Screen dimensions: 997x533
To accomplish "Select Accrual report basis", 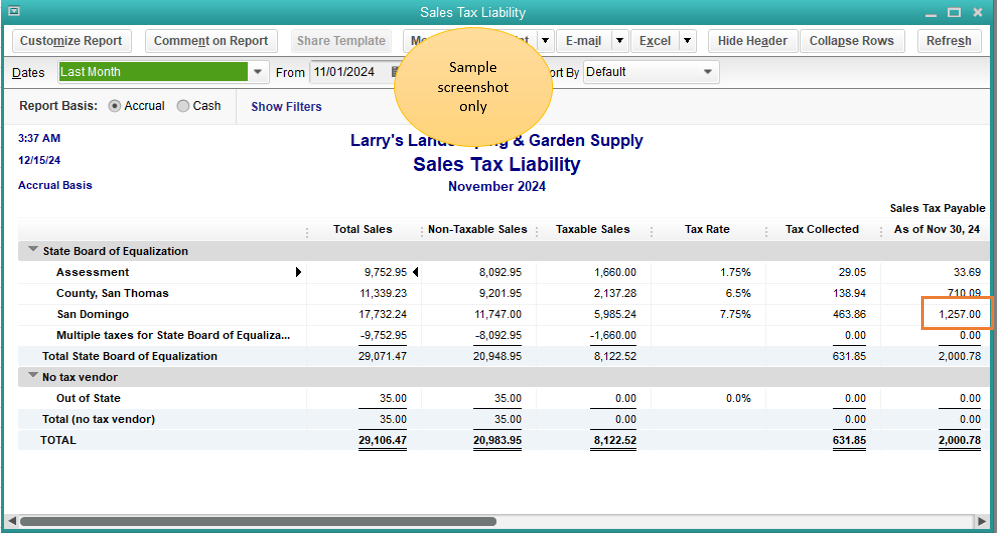I will coord(115,106).
